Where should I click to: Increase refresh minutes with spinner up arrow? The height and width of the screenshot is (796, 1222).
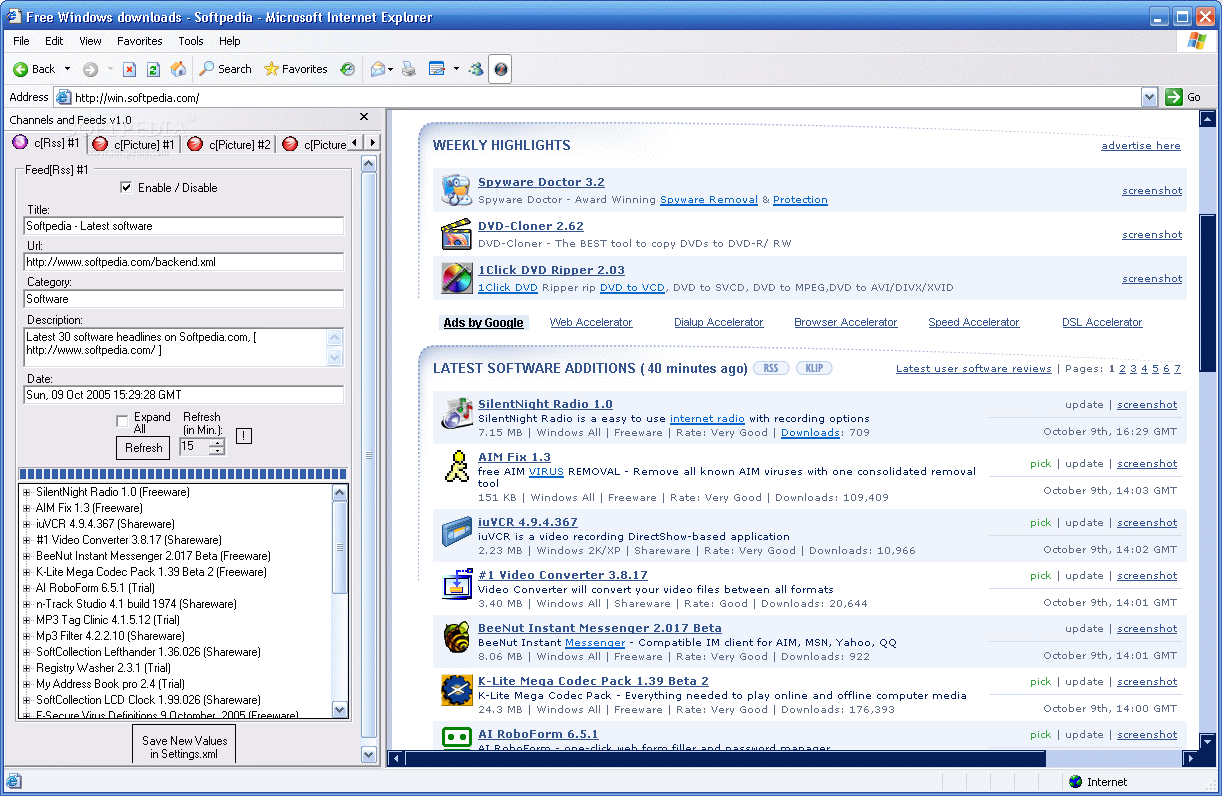click(217, 442)
